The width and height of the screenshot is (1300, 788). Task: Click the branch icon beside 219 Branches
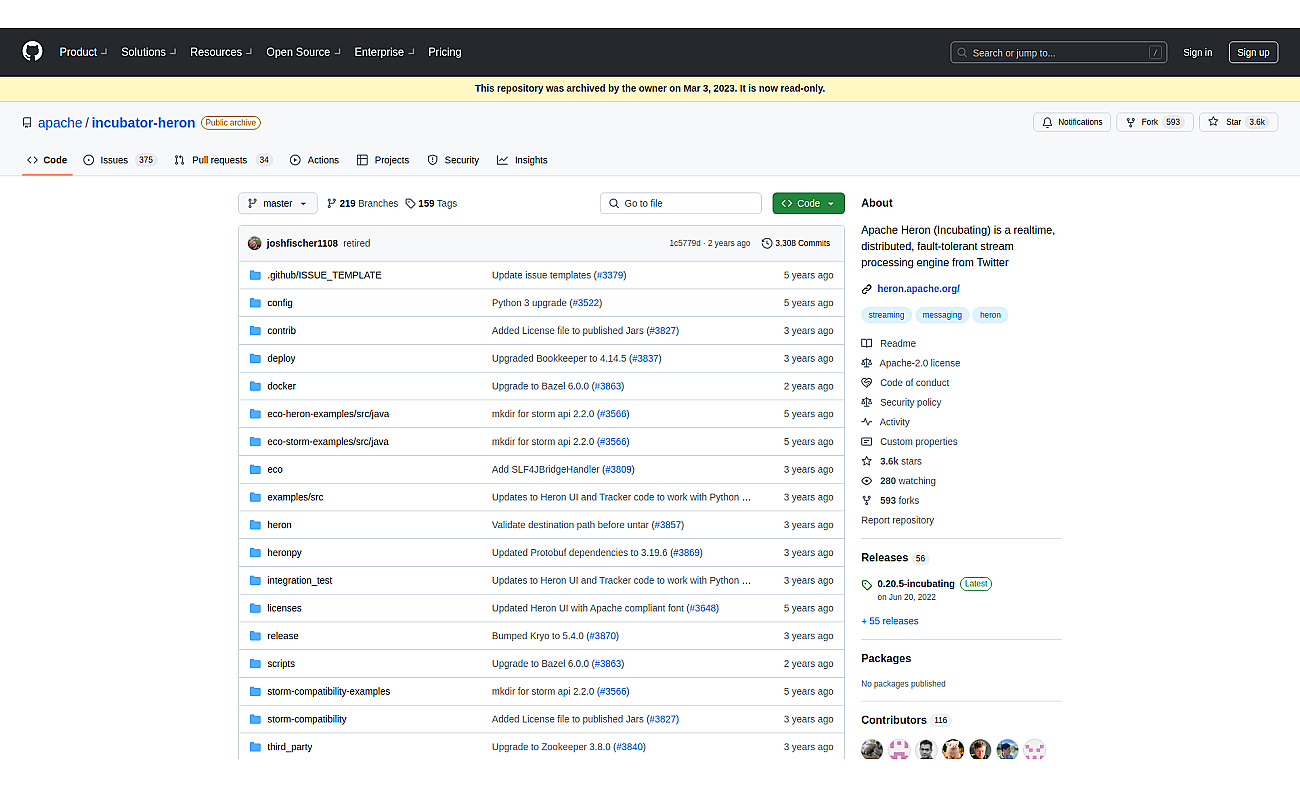pyautogui.click(x=332, y=203)
